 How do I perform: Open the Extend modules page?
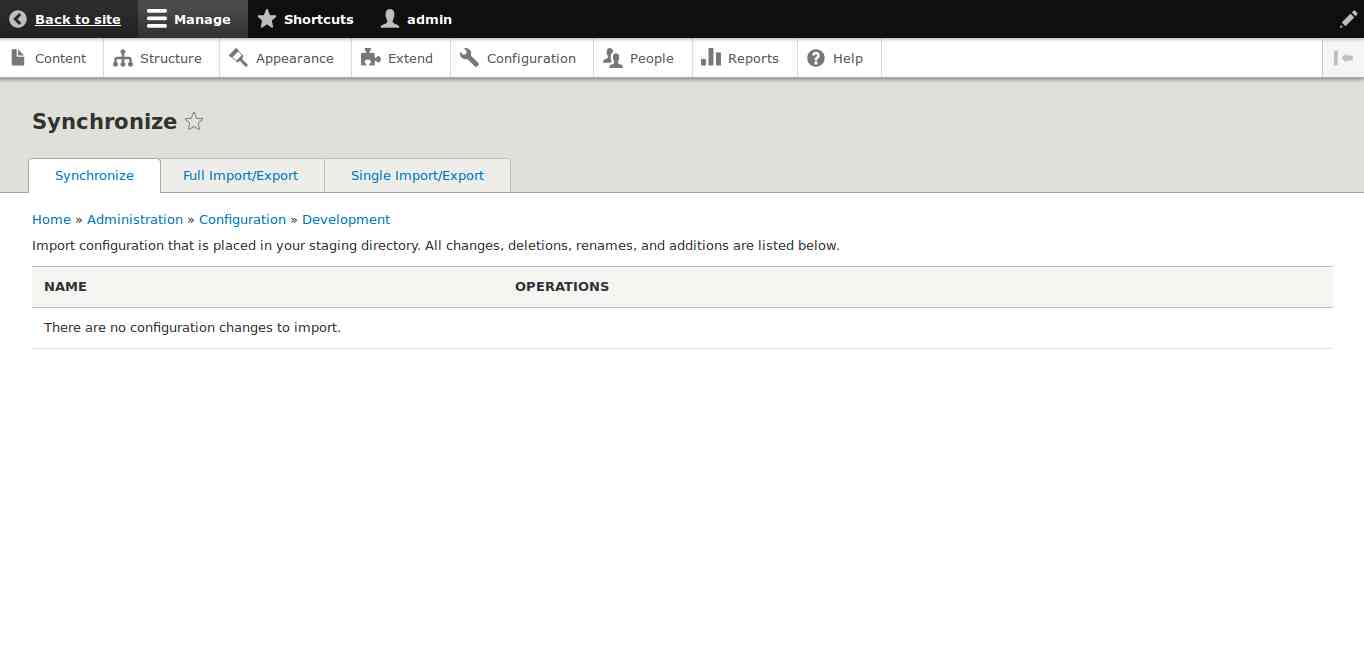point(399,58)
